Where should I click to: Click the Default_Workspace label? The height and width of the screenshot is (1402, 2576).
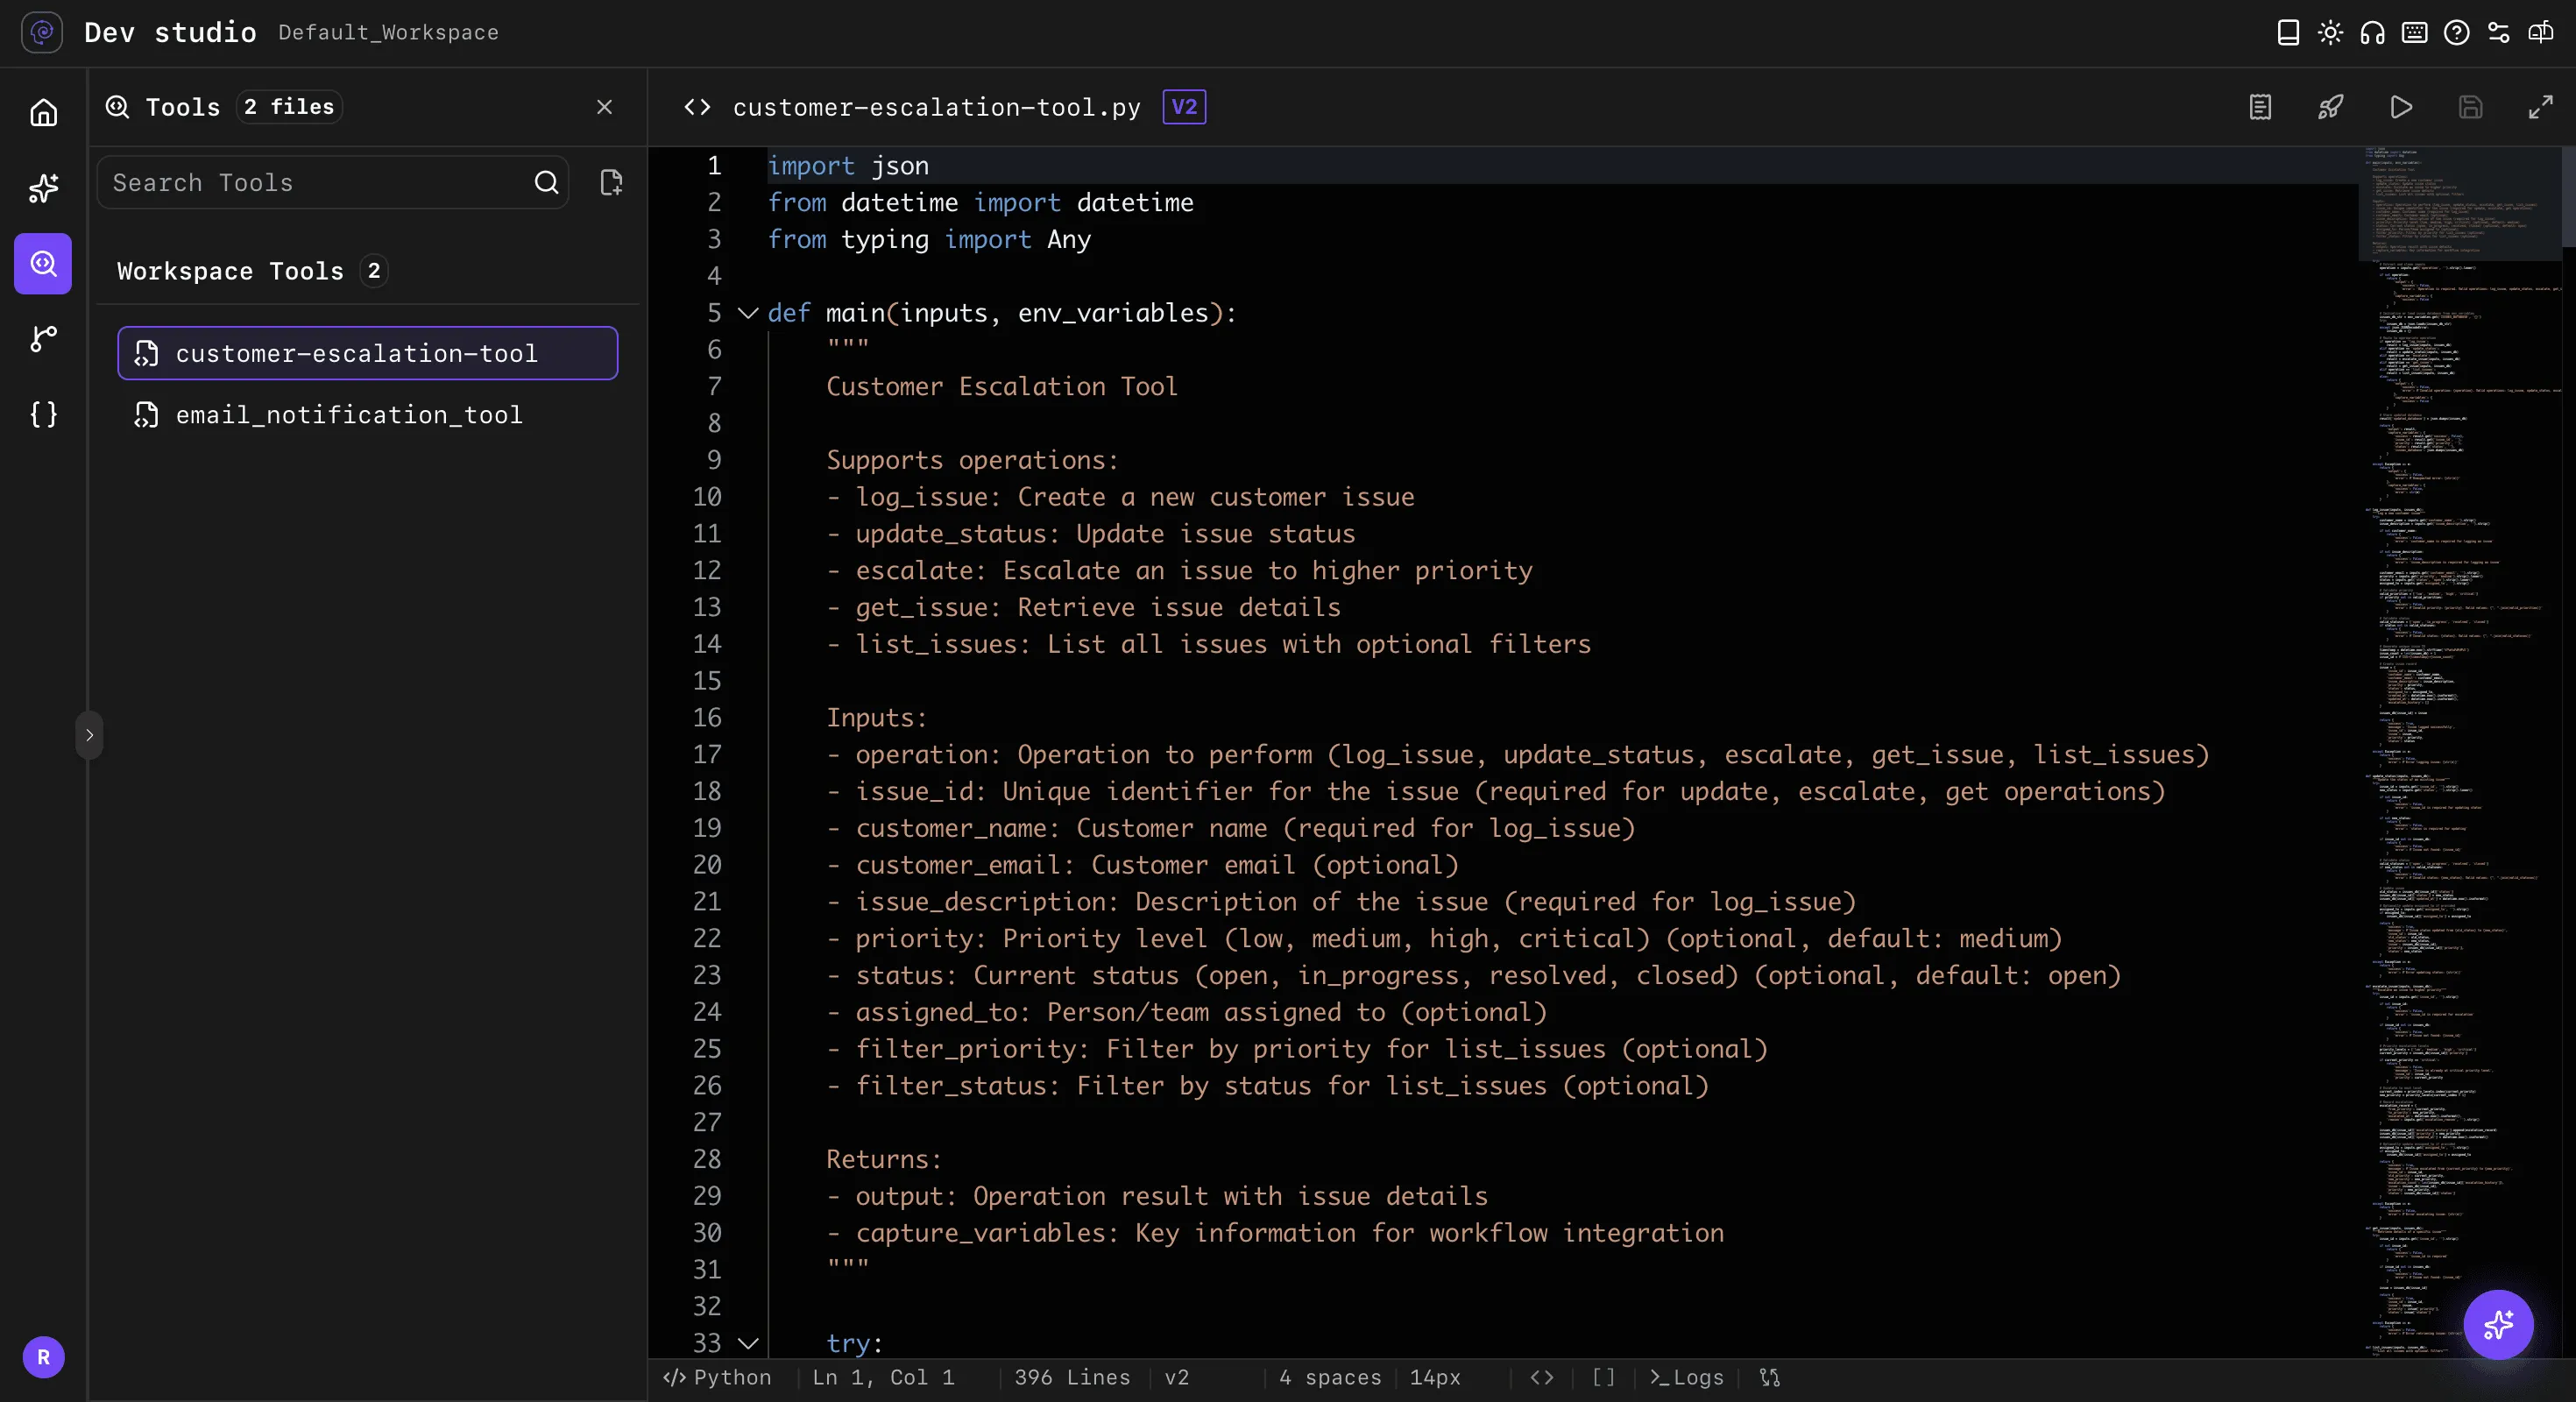(388, 32)
